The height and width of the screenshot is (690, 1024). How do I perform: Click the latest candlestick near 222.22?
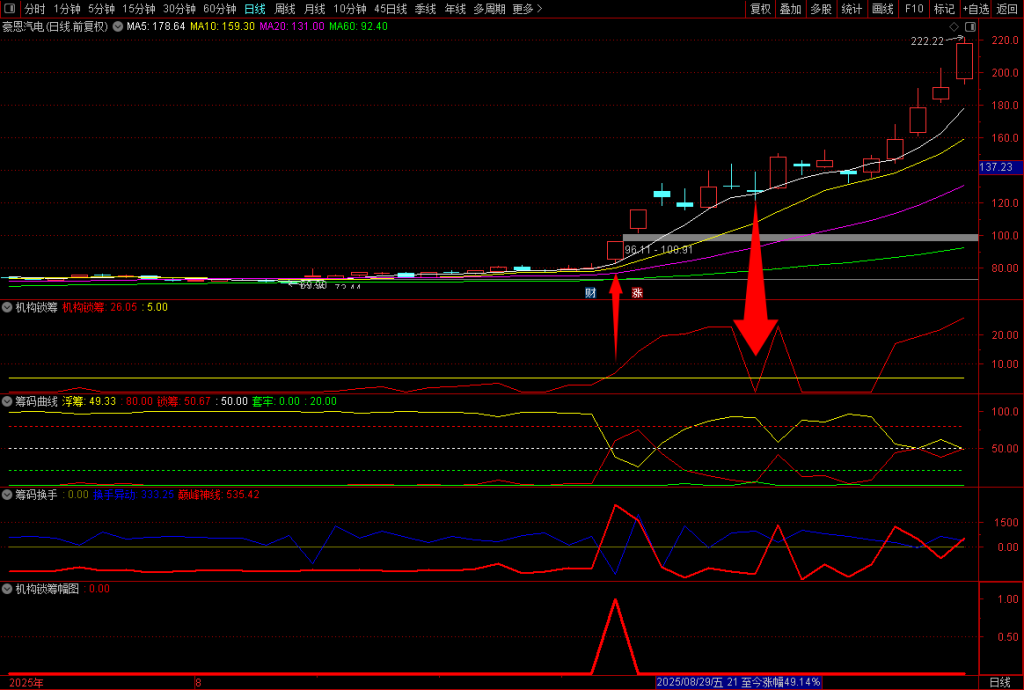click(x=964, y=60)
